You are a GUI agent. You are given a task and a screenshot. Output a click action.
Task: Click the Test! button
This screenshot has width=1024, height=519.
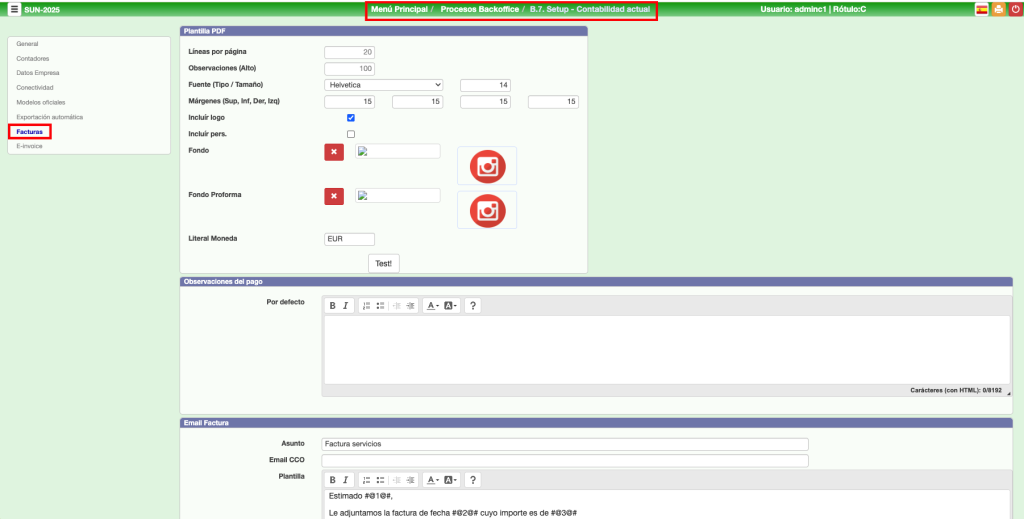coord(384,263)
